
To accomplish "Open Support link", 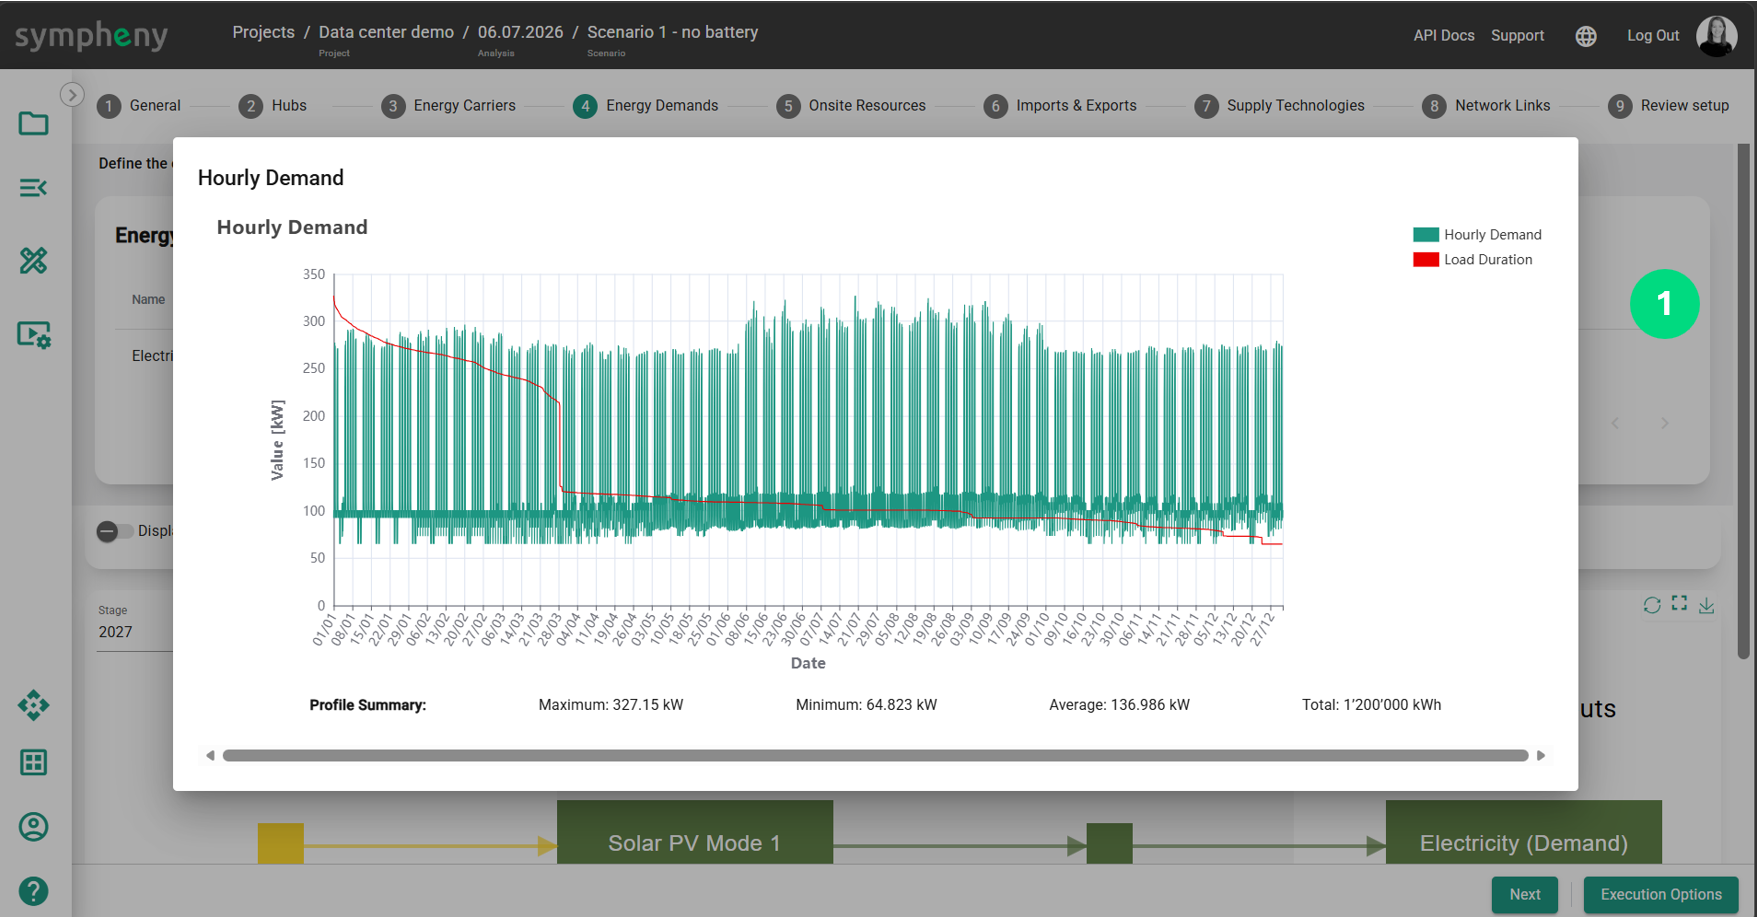I will pos(1517,36).
